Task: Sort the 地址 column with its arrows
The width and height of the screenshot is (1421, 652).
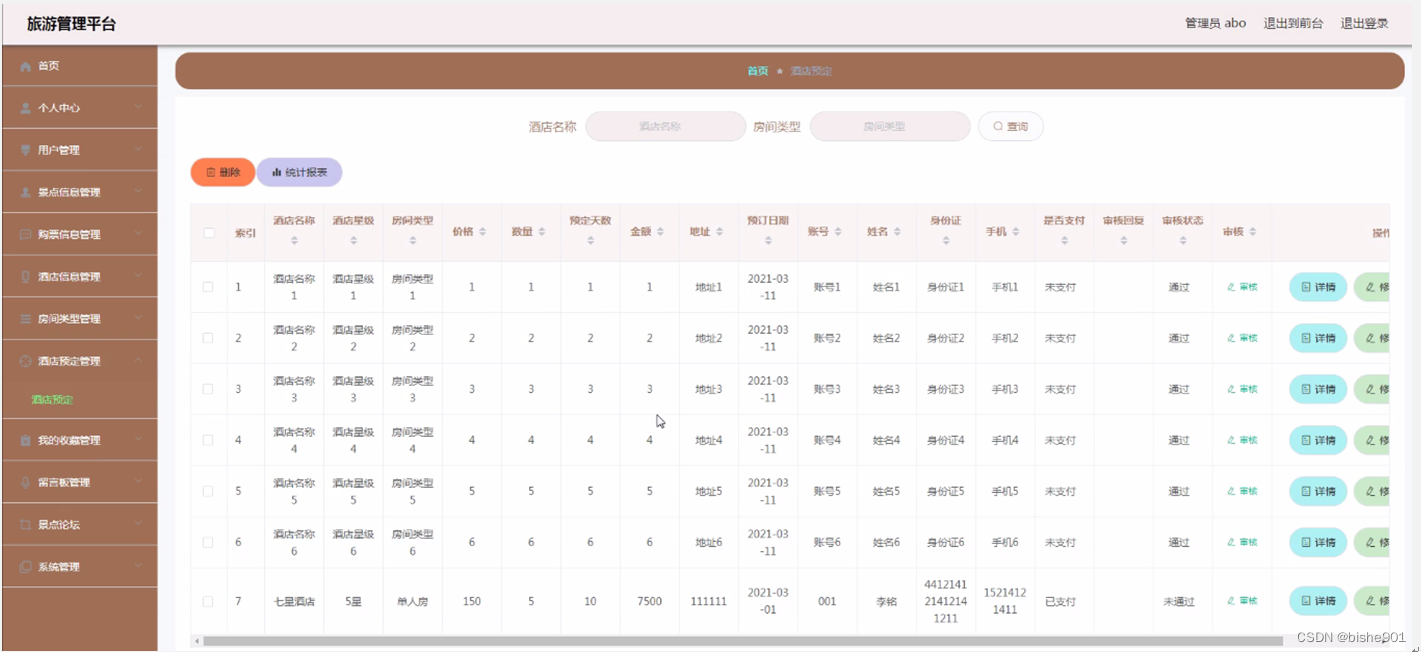Action: [x=720, y=232]
